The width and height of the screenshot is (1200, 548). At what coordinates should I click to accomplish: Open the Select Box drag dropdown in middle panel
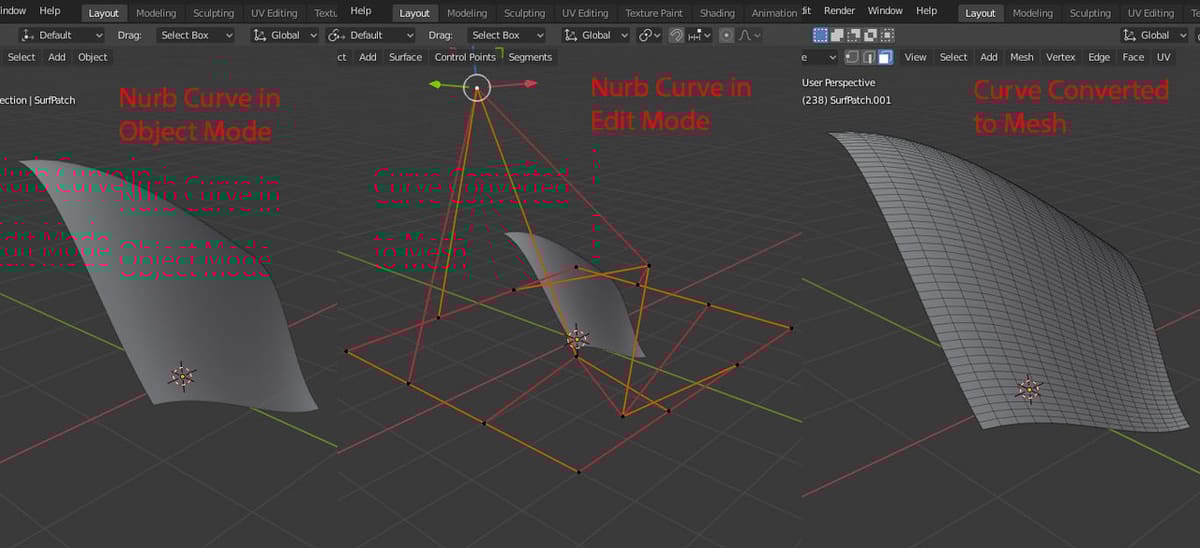pos(507,35)
